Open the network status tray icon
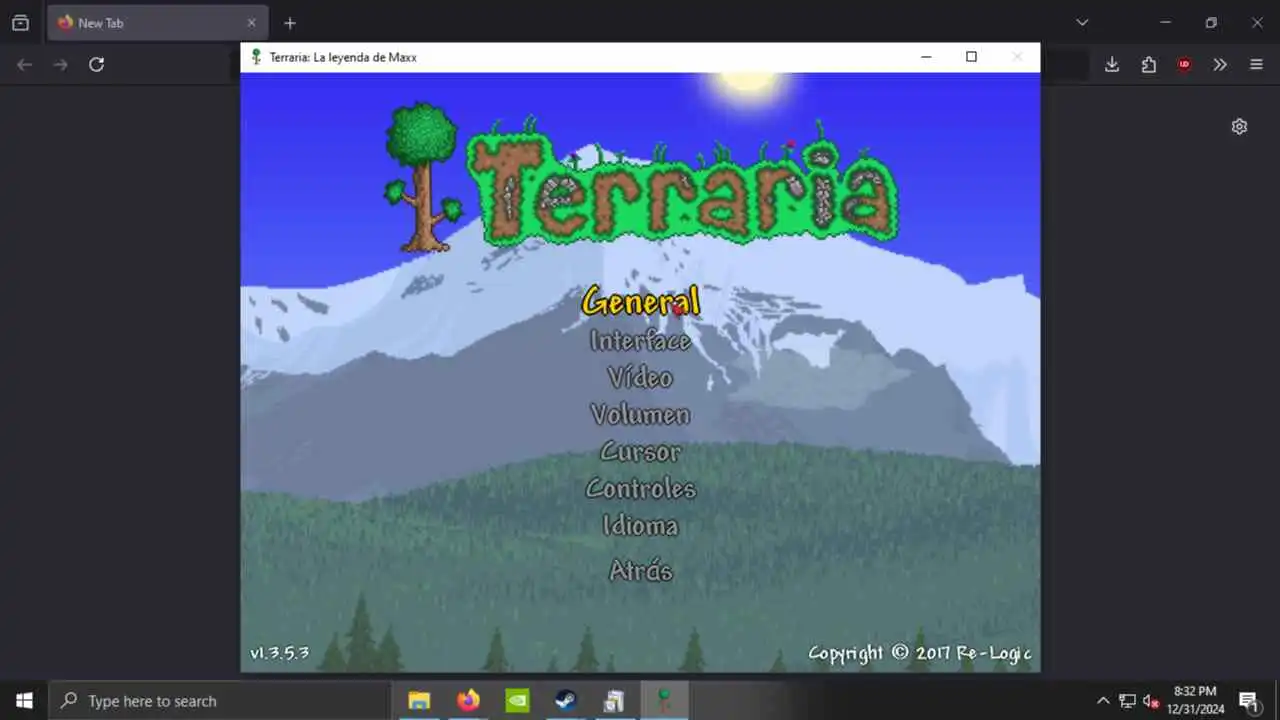The image size is (1280, 720). click(1127, 701)
